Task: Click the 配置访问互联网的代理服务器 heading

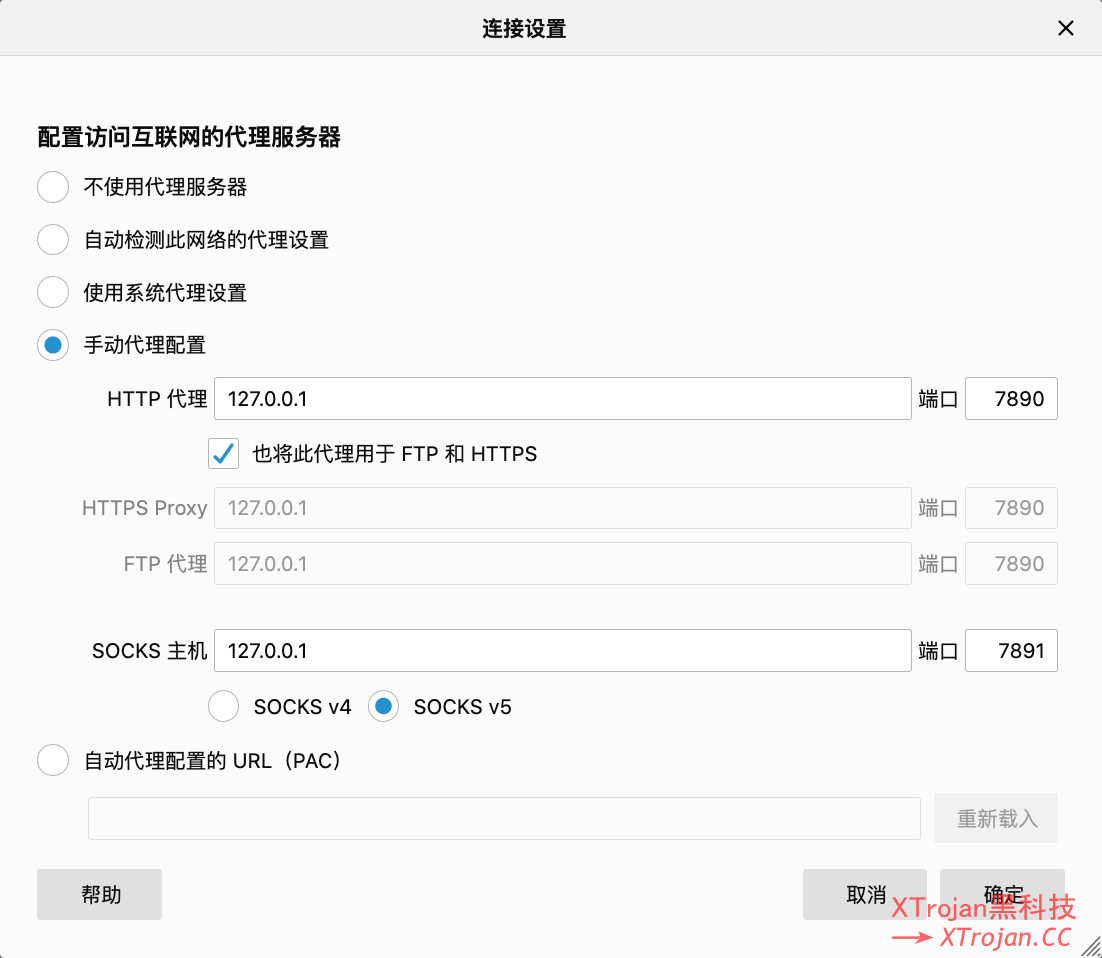Action: [188, 137]
